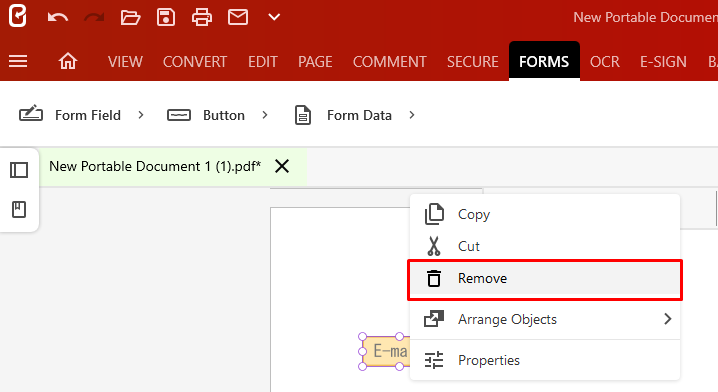Expand the Form Data chevron
718x392 pixels.
[412, 115]
